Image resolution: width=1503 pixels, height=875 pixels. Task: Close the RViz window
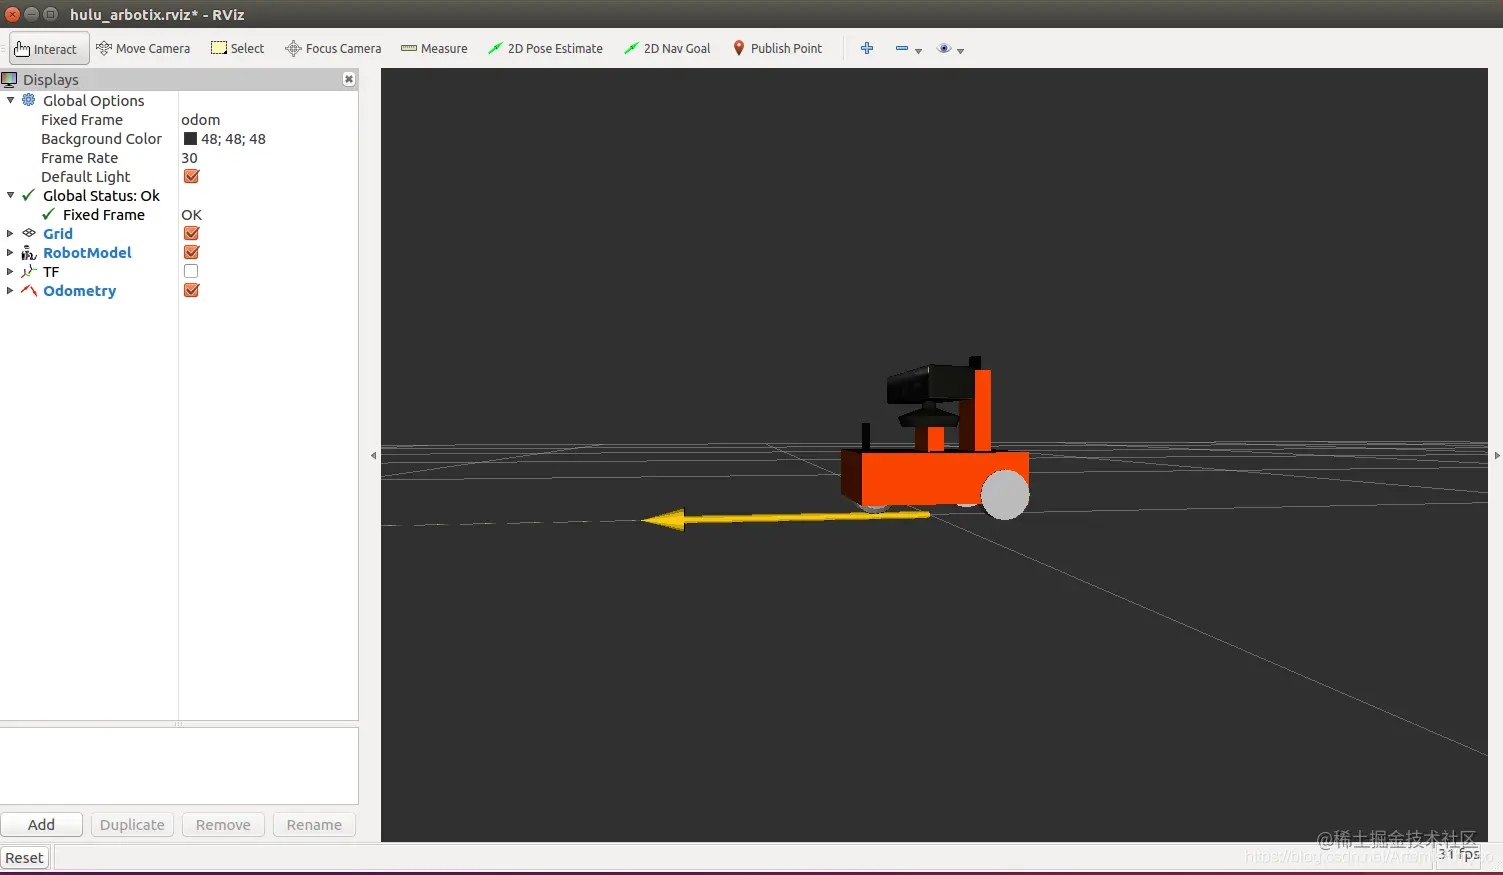point(12,14)
